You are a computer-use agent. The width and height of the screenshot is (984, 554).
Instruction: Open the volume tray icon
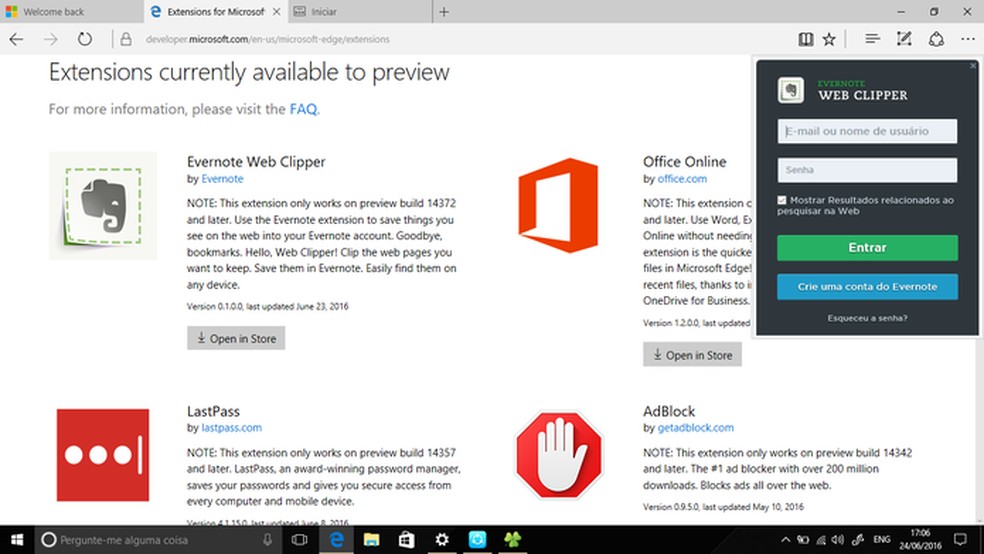(x=838, y=540)
